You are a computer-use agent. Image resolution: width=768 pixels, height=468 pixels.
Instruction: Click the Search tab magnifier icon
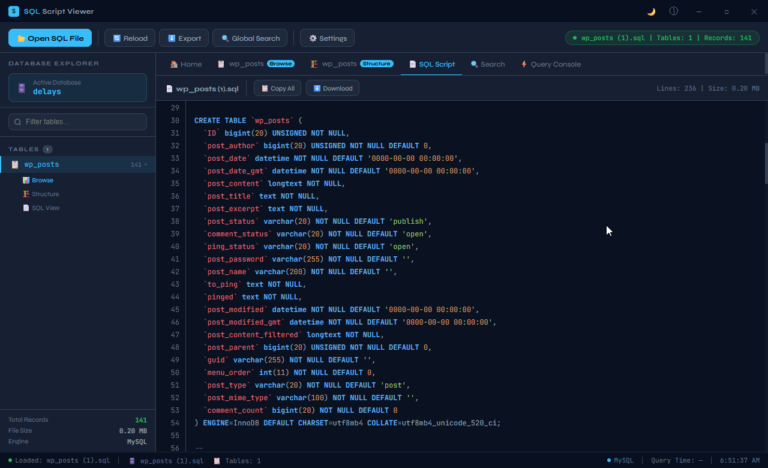pos(474,64)
